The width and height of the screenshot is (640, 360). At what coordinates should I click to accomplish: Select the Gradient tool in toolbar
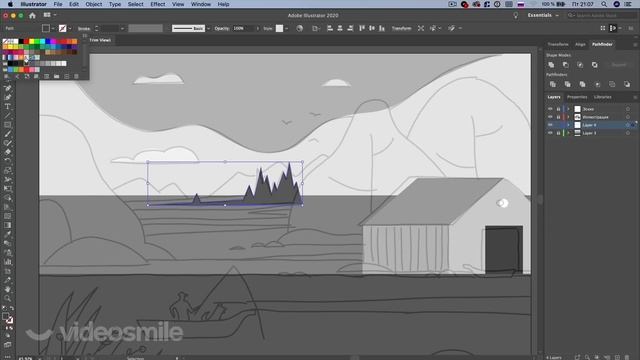pyautogui.click(x=7, y=225)
